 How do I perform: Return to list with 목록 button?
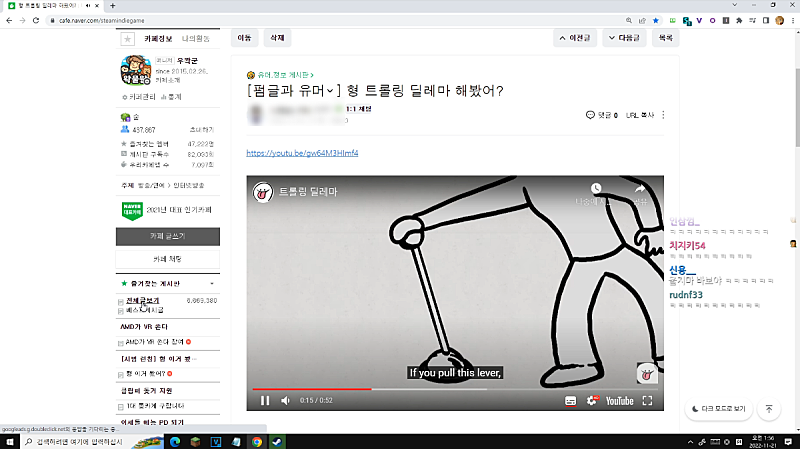tap(665, 38)
